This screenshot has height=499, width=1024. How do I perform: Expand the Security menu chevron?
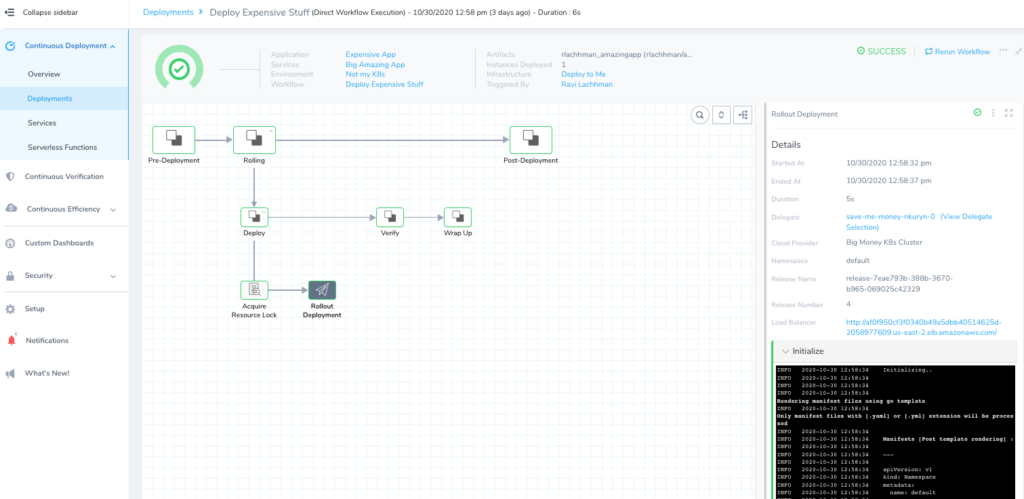113,276
